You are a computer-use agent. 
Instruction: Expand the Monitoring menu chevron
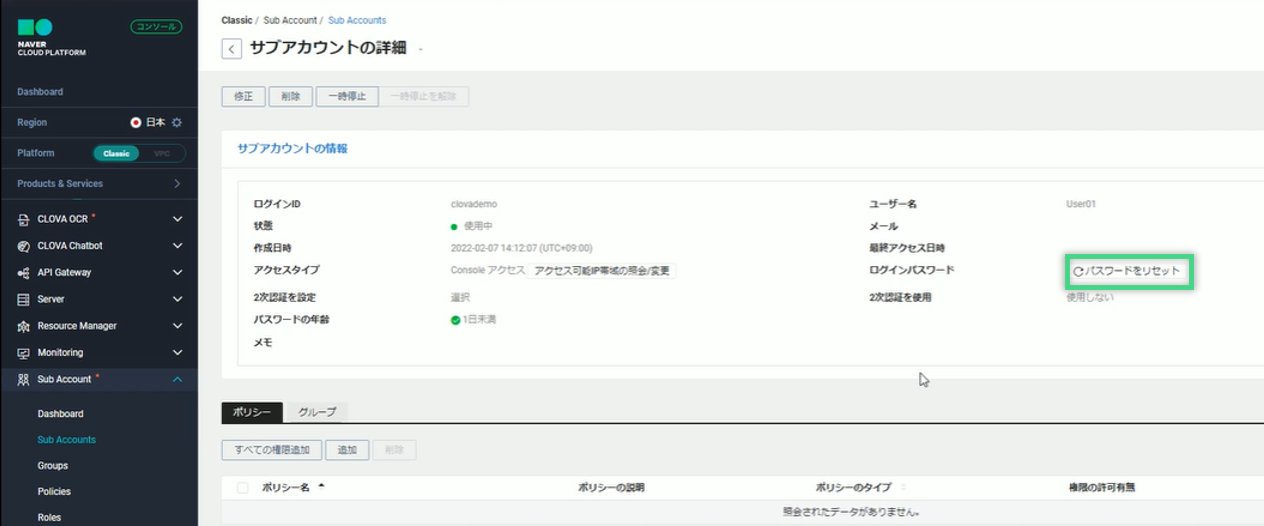click(x=177, y=353)
